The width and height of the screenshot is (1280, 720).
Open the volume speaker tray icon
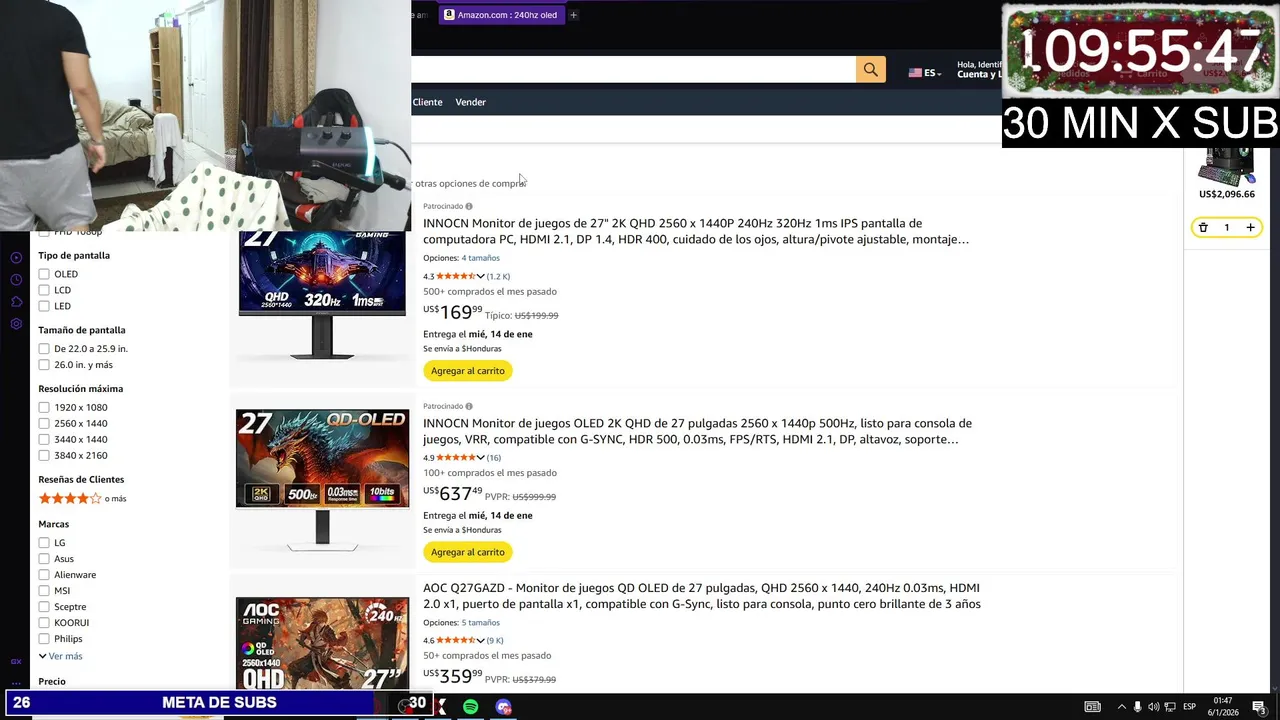coord(1154,707)
